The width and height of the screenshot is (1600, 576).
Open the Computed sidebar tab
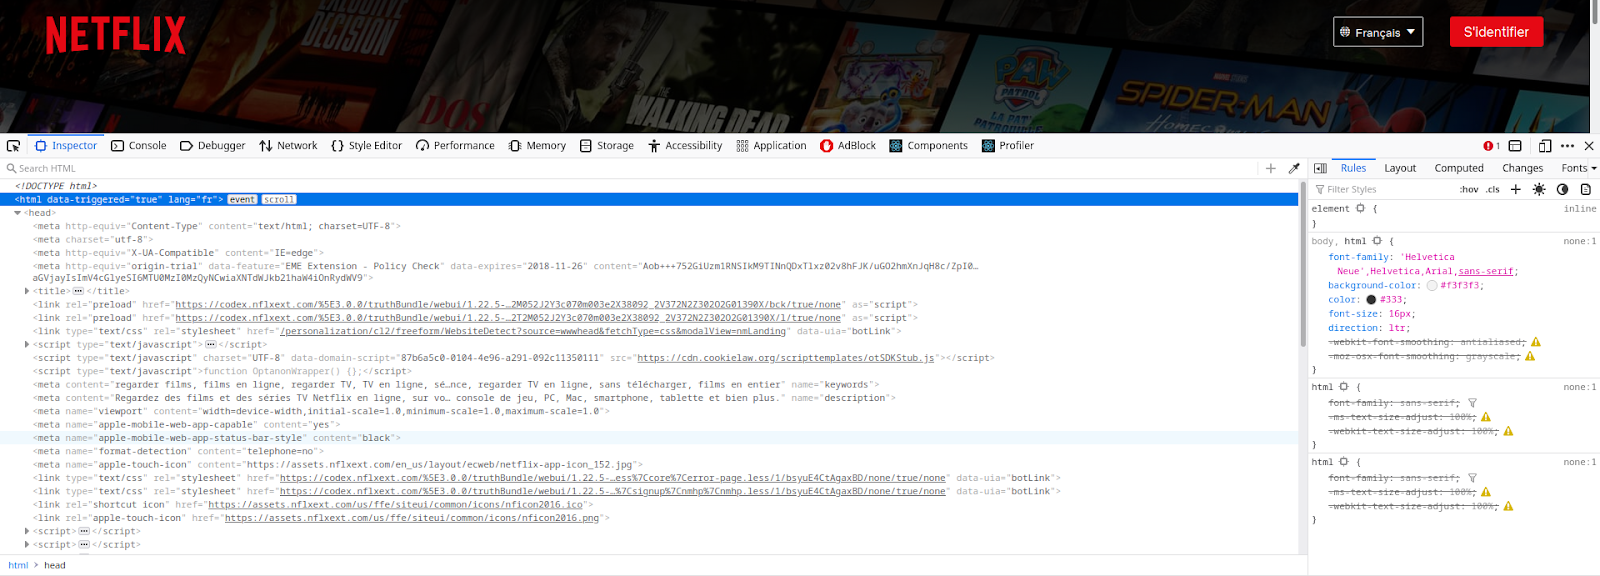tap(1459, 169)
